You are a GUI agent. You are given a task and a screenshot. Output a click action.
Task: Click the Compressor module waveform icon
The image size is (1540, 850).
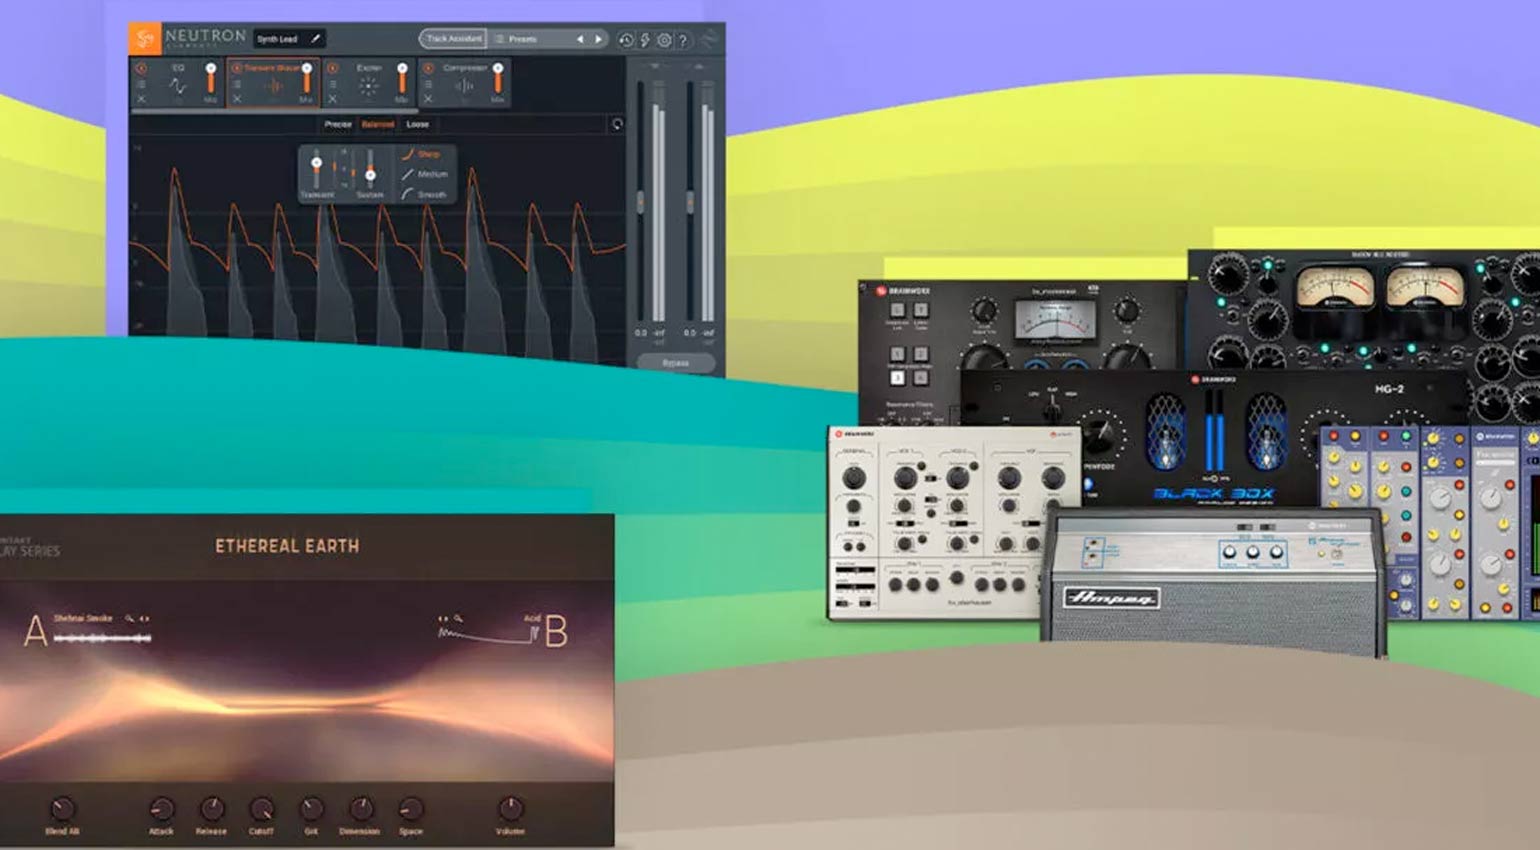[x=464, y=87]
